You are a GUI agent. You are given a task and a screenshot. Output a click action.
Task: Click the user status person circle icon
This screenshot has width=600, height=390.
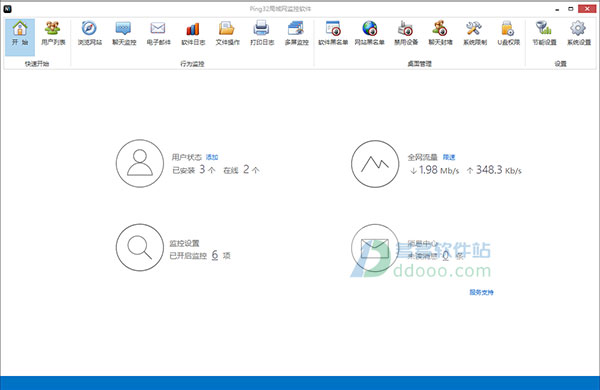pyautogui.click(x=140, y=163)
